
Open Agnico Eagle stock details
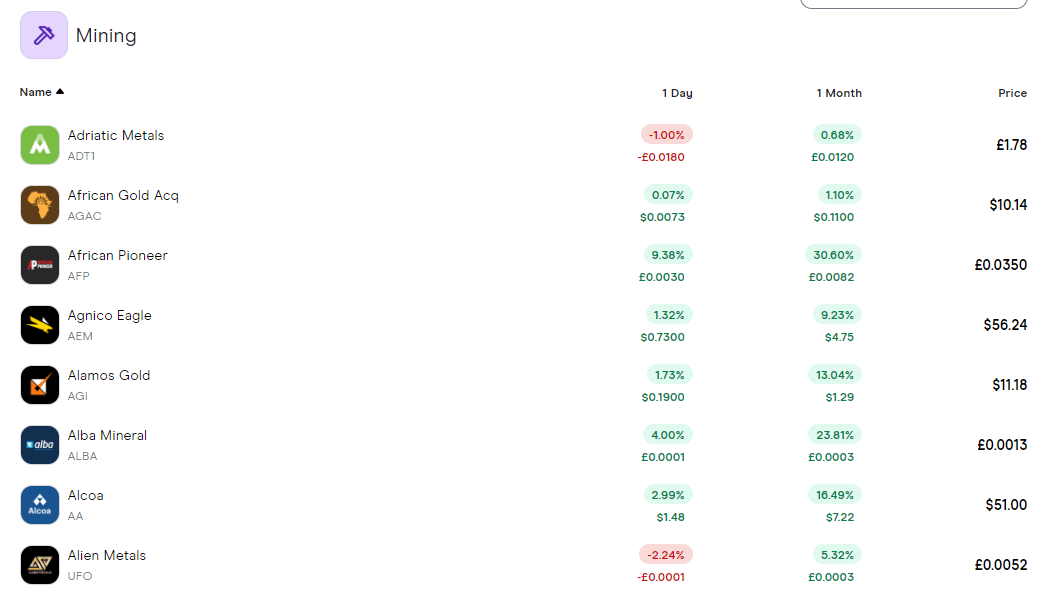[110, 315]
